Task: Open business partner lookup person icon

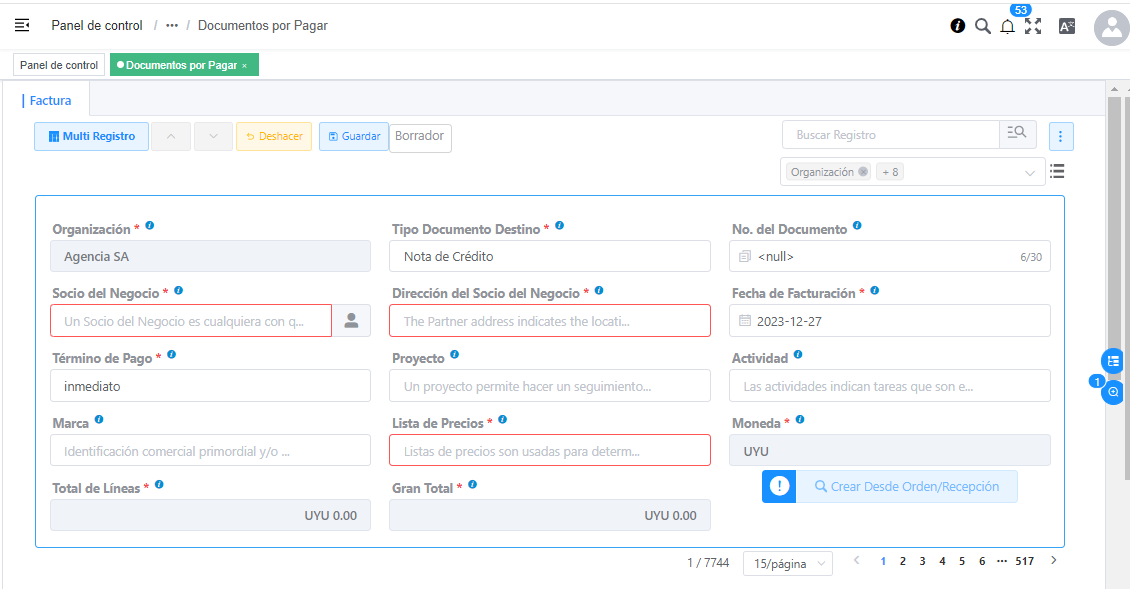Action: pyautogui.click(x=351, y=321)
